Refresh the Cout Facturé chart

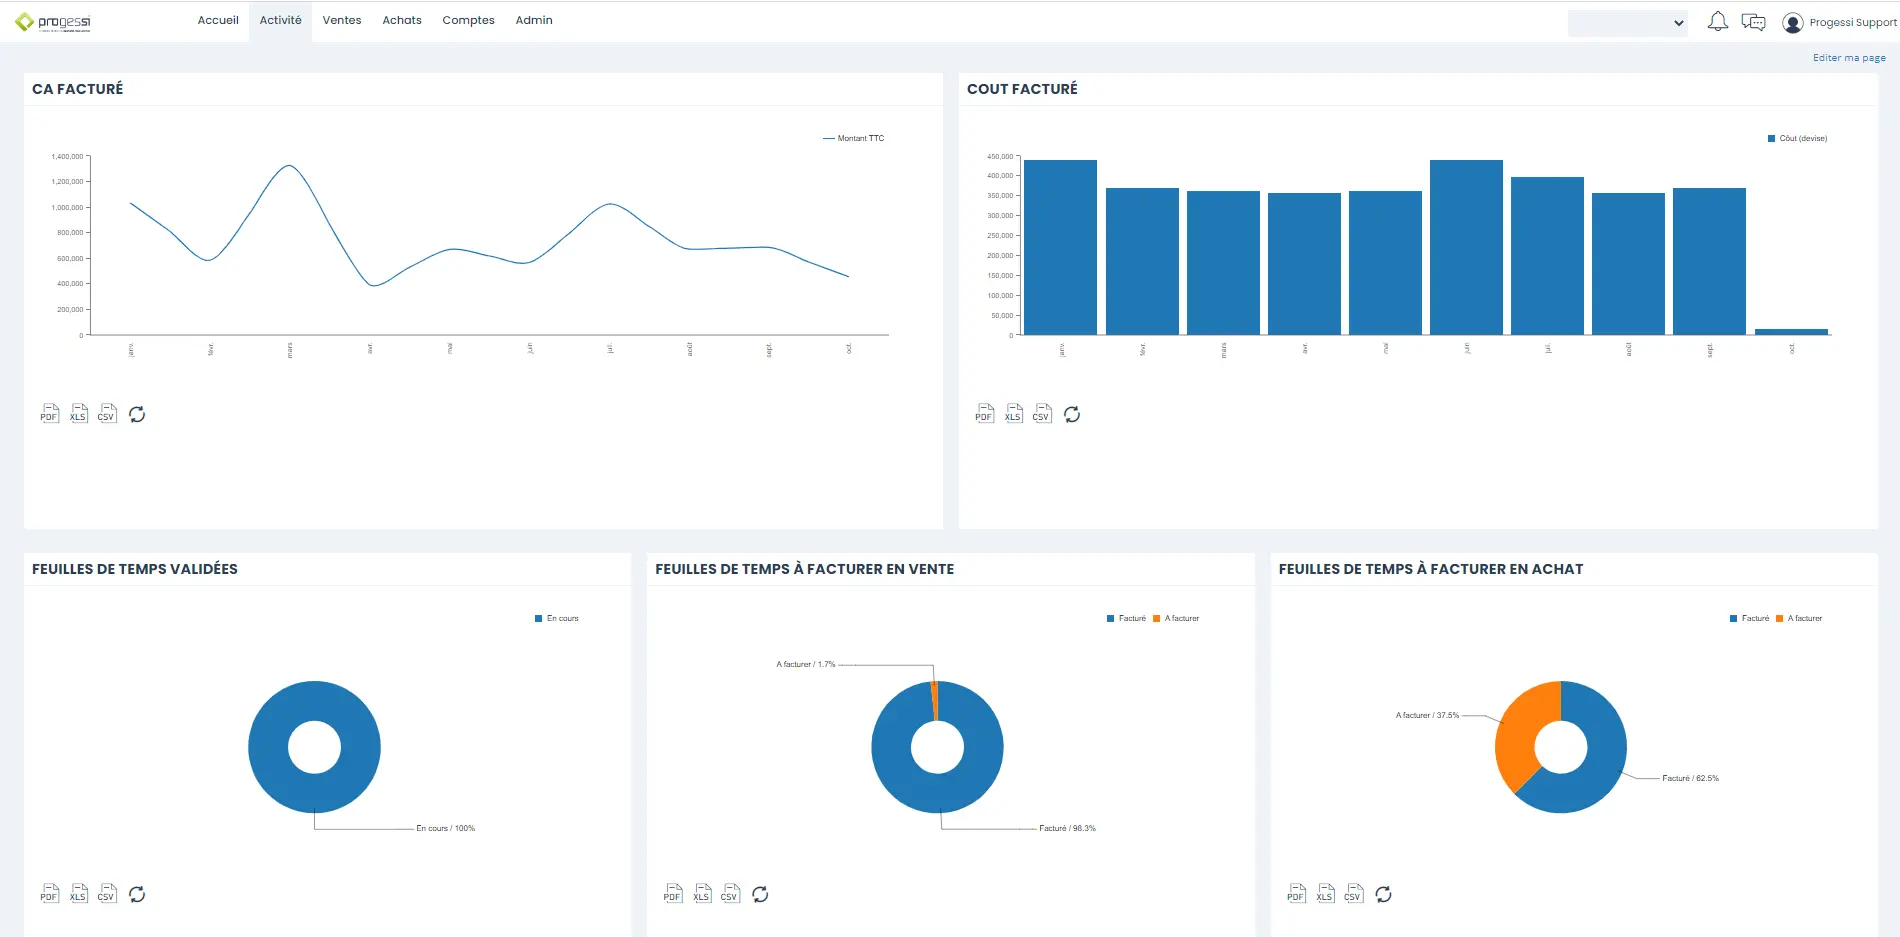1072,414
